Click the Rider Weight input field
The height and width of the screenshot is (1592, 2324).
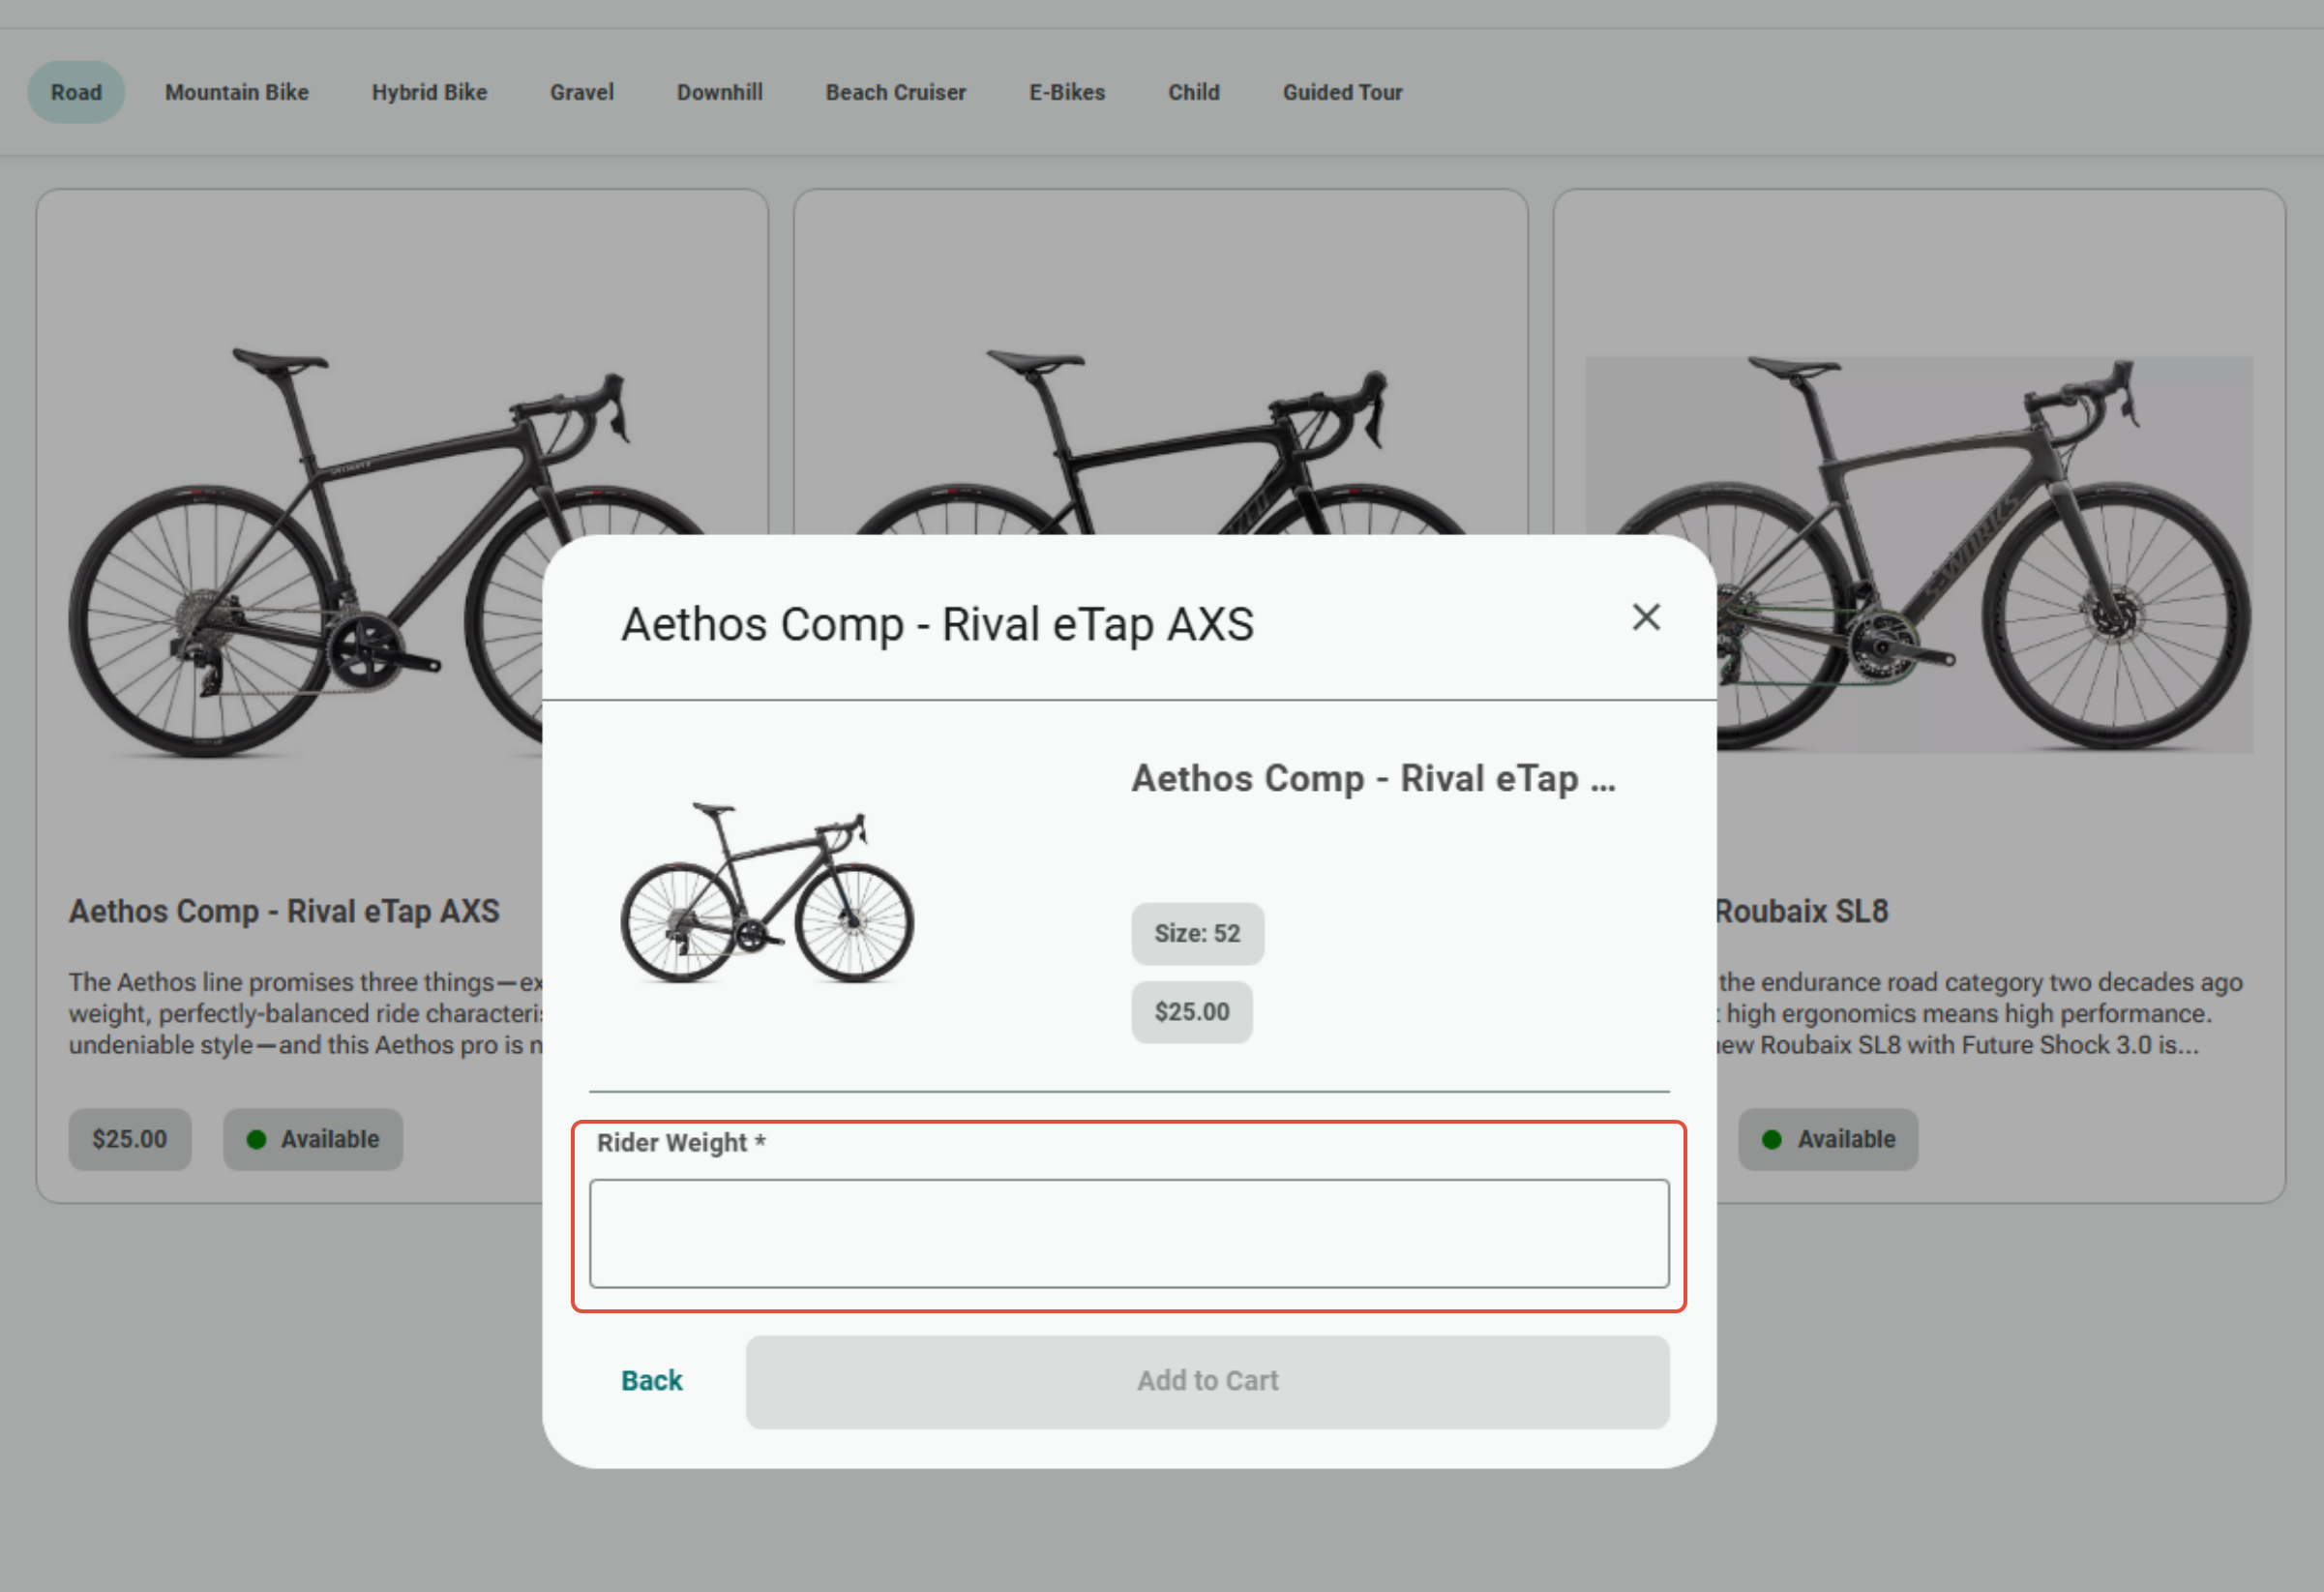pyautogui.click(x=1128, y=1233)
